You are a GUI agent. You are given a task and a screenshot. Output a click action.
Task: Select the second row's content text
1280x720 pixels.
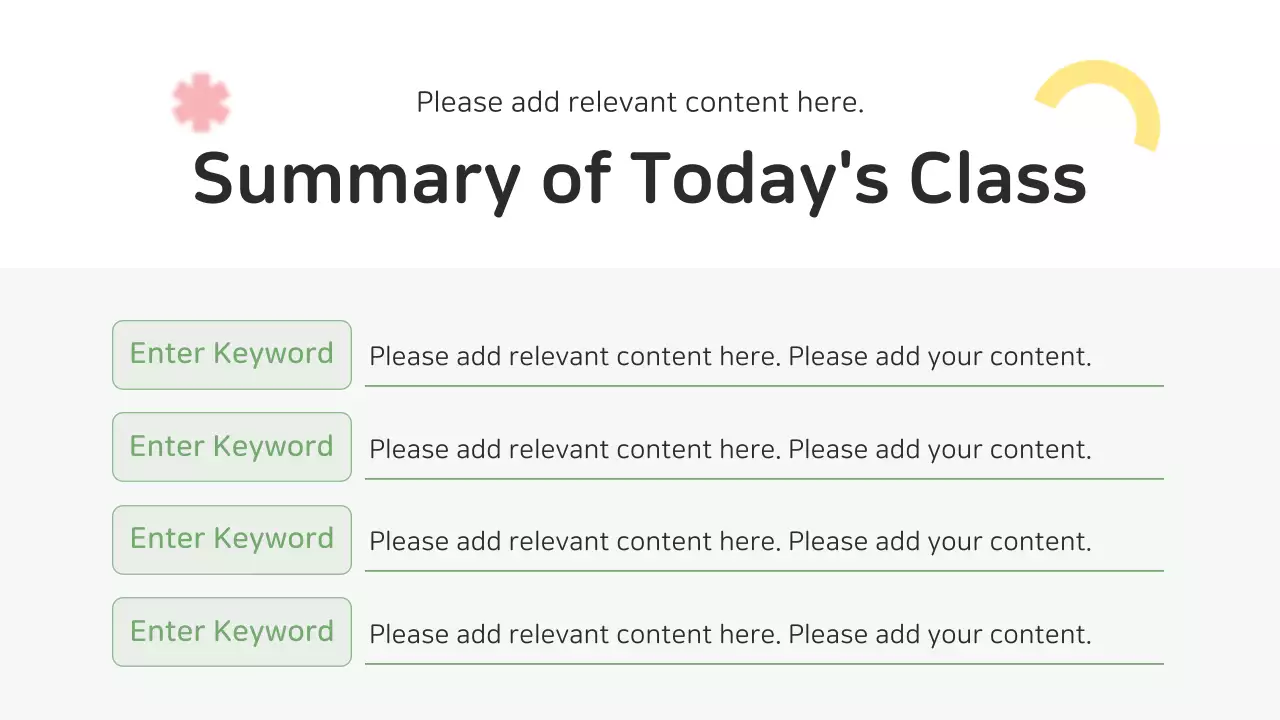pos(729,449)
